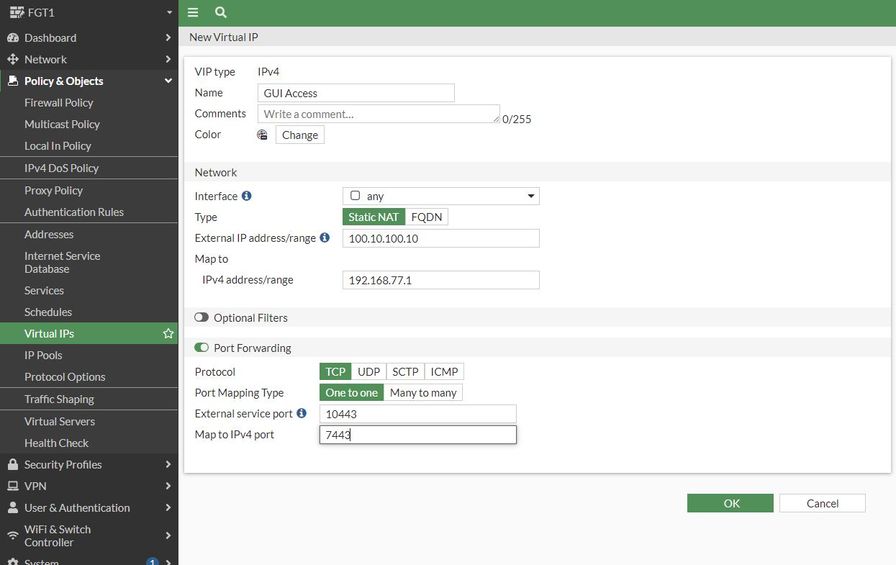This screenshot has width=896, height=565.
Task: Click the info icon next to Interface
Action: coord(246,196)
